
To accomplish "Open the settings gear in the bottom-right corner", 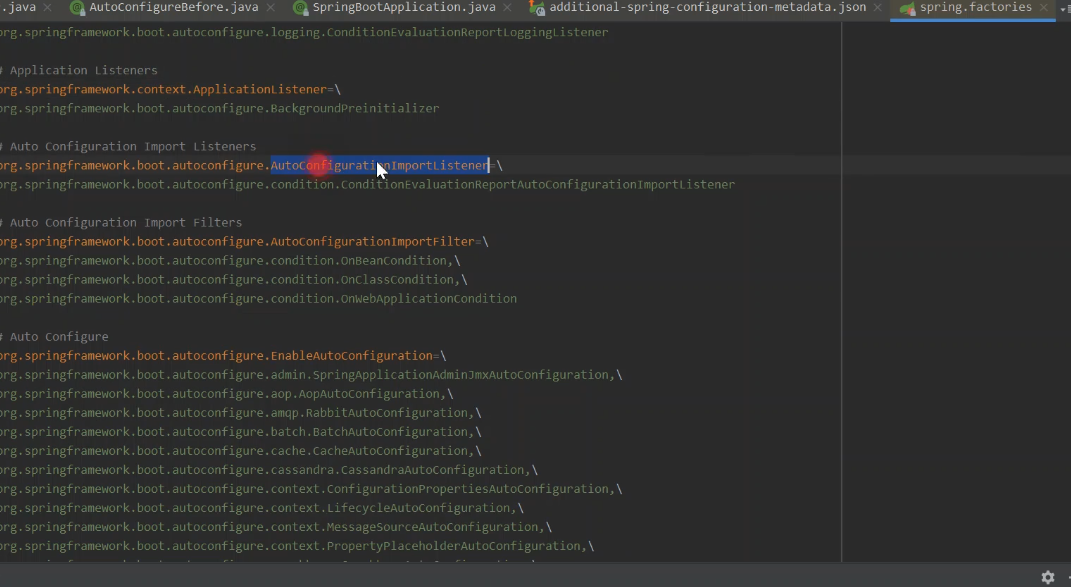I will click(1048, 577).
